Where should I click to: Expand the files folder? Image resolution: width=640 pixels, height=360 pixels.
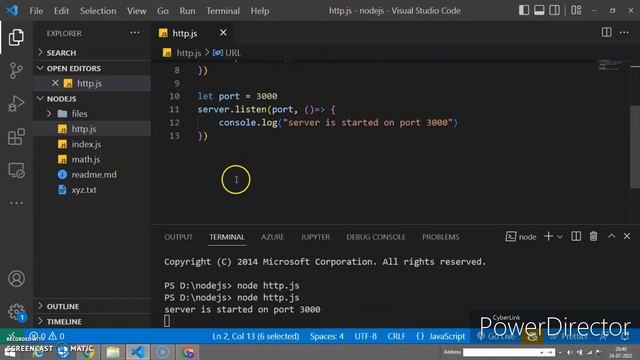[92, 113]
